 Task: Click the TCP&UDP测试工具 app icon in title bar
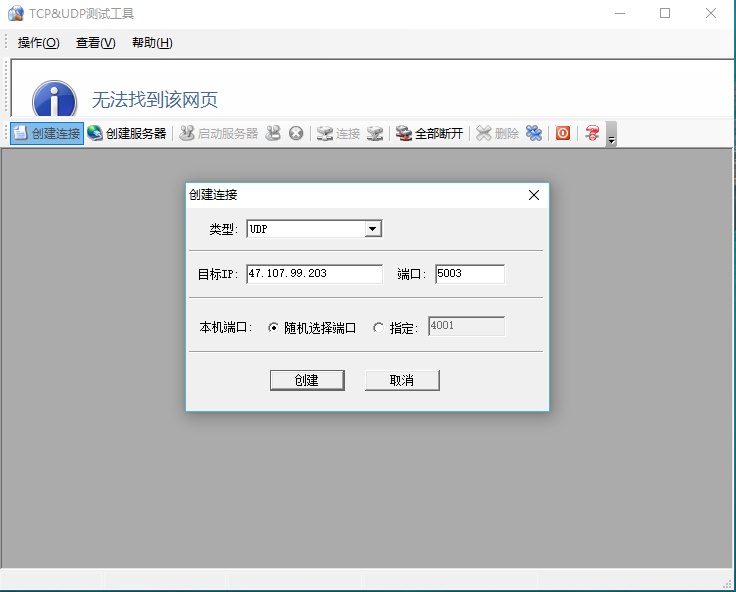point(16,13)
